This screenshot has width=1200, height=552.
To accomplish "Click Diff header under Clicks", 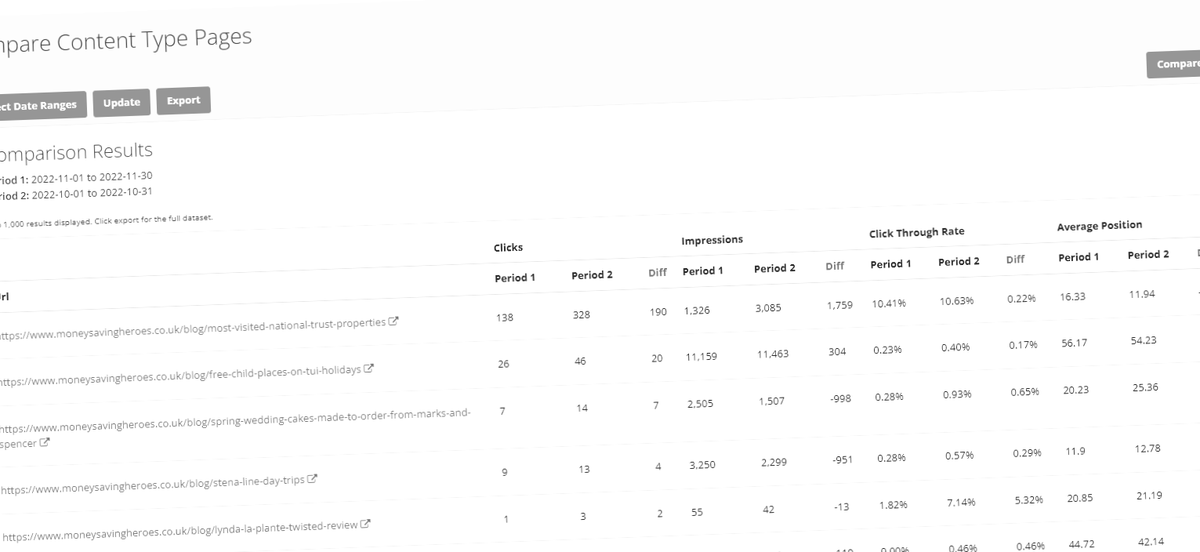I will [656, 272].
